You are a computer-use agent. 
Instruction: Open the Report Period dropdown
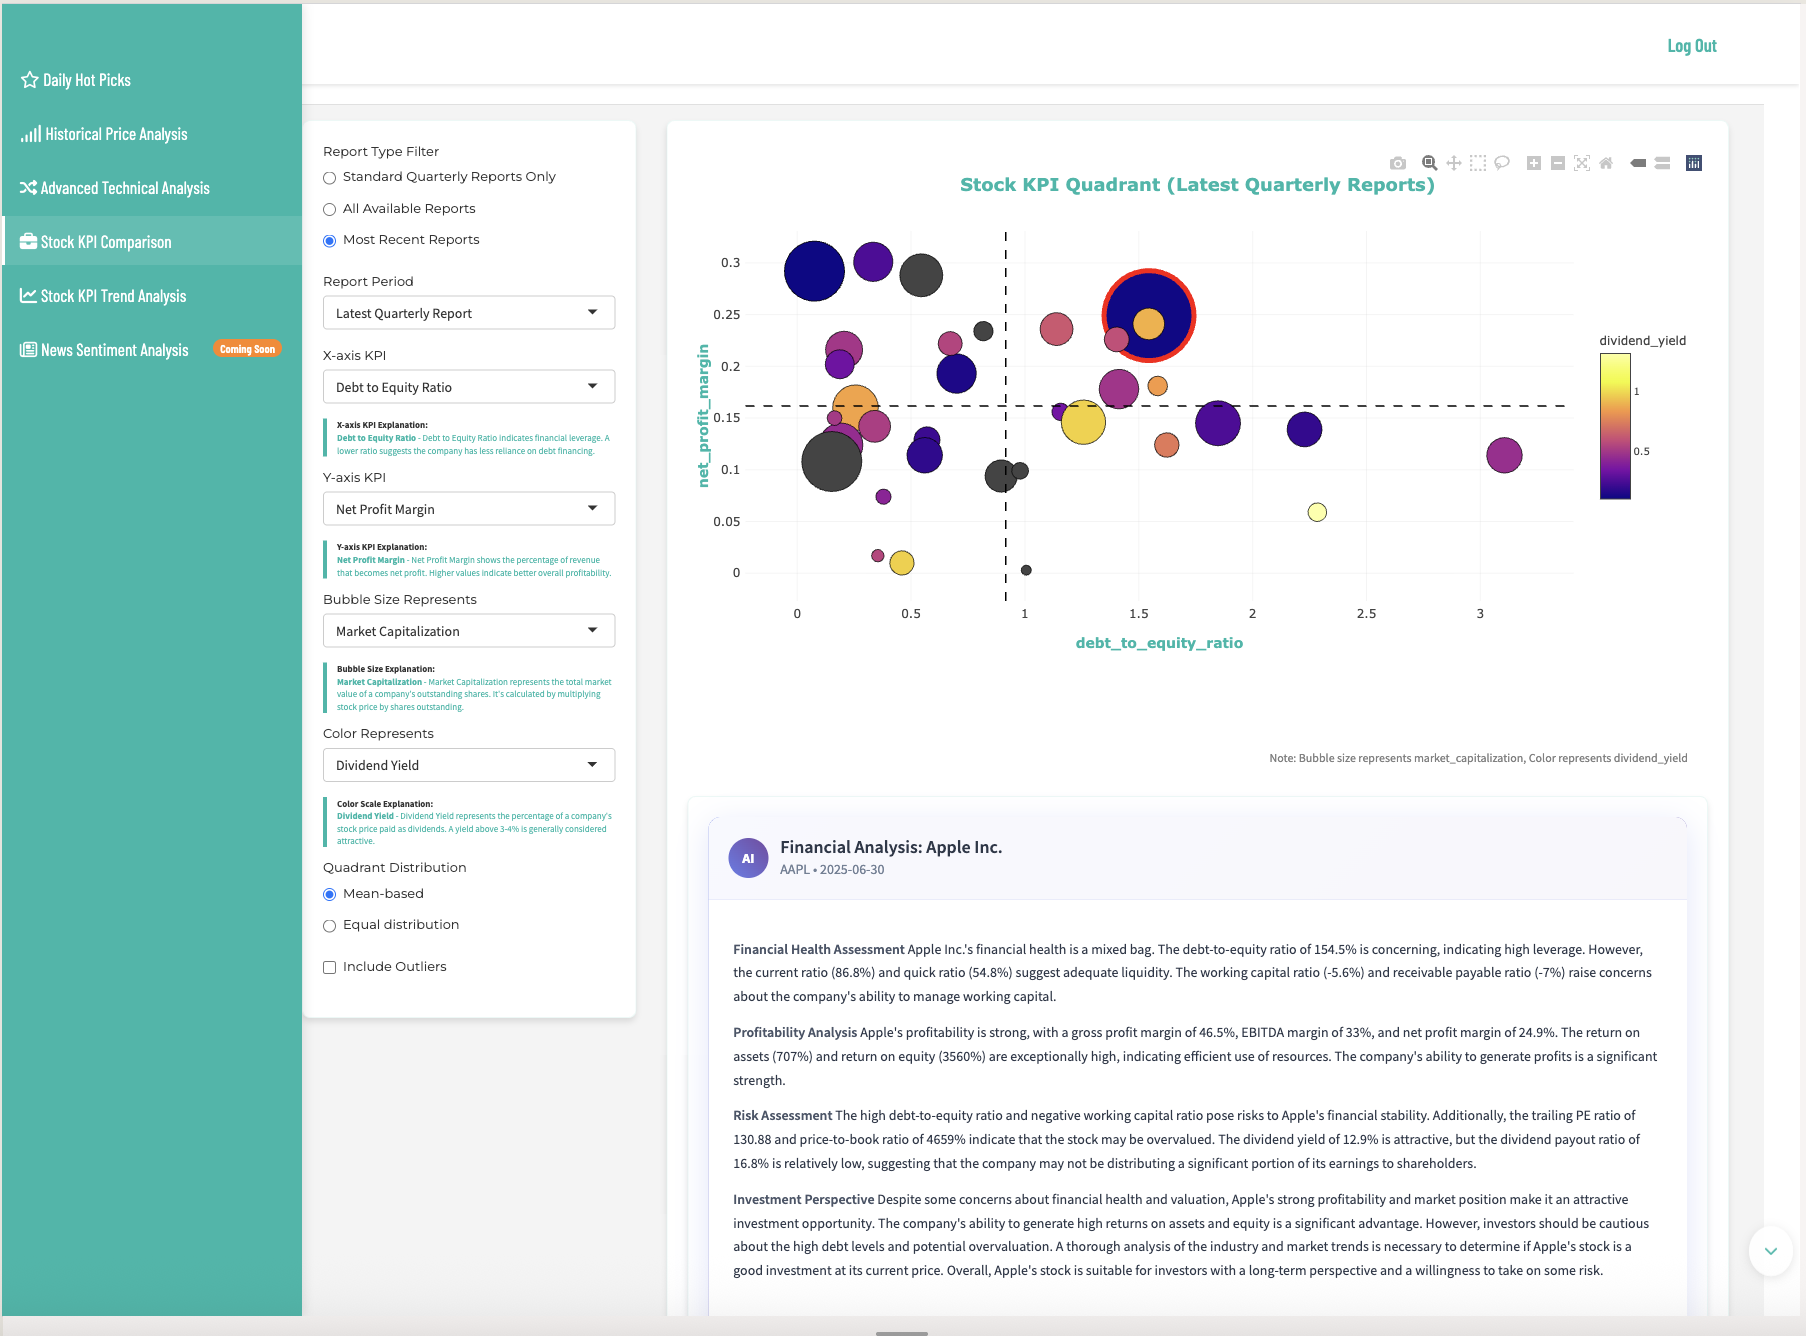[468, 313]
